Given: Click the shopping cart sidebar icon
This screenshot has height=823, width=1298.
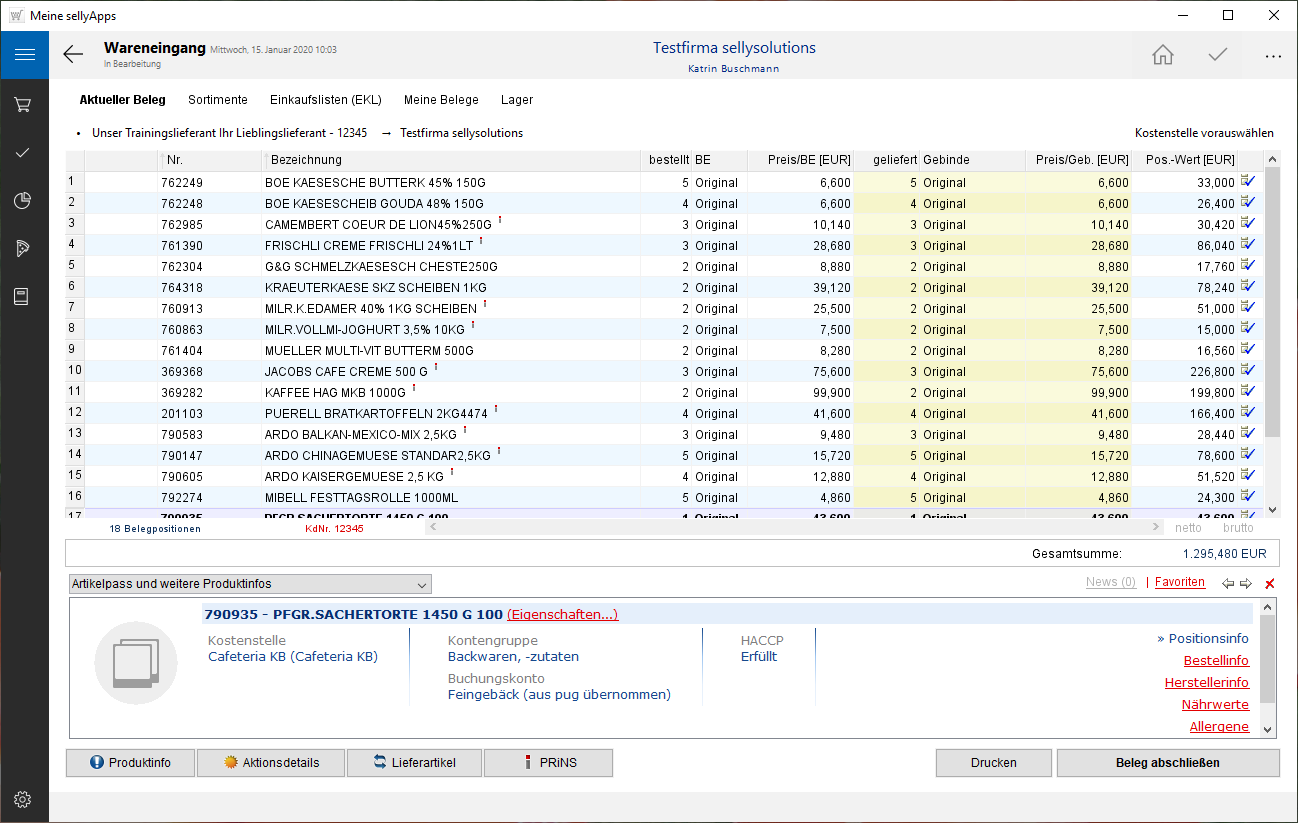Looking at the screenshot, I should tap(24, 105).
